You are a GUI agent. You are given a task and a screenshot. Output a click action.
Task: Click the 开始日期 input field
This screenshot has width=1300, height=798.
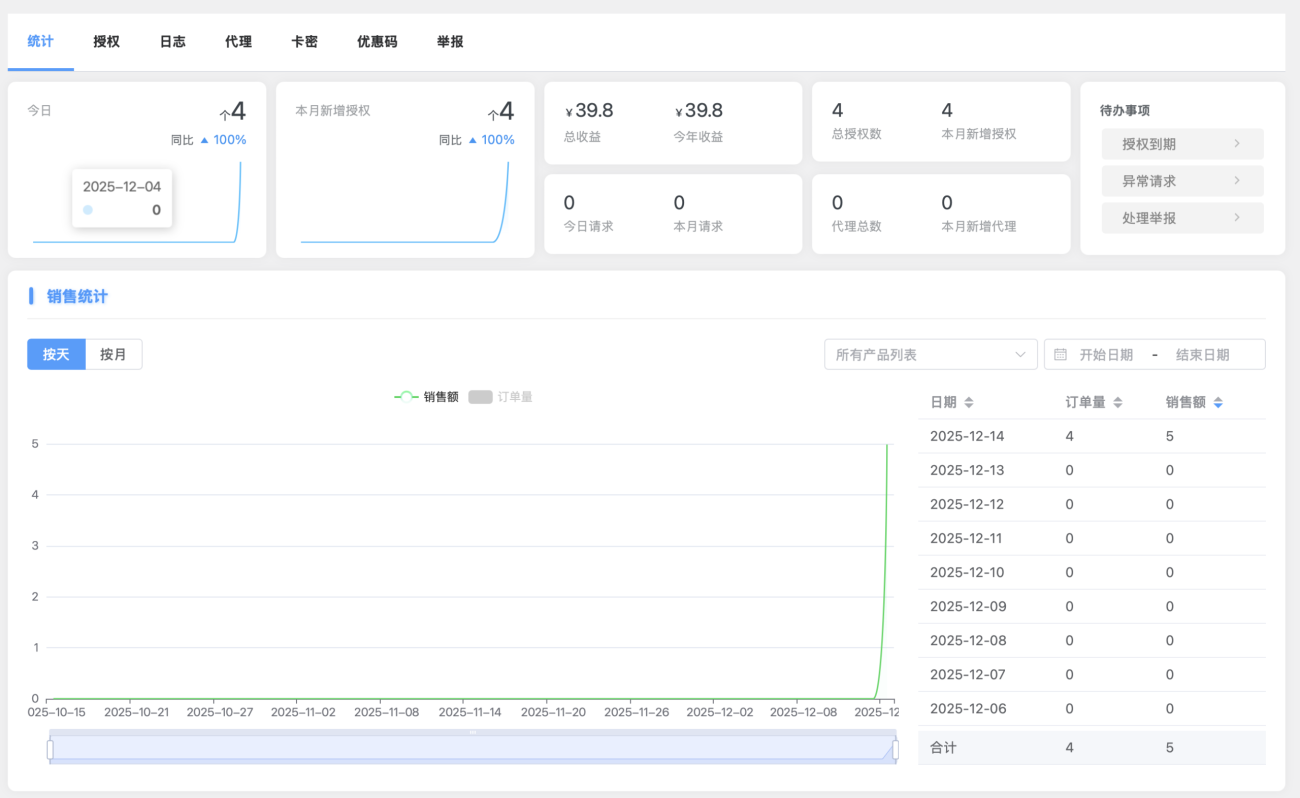tap(1106, 354)
